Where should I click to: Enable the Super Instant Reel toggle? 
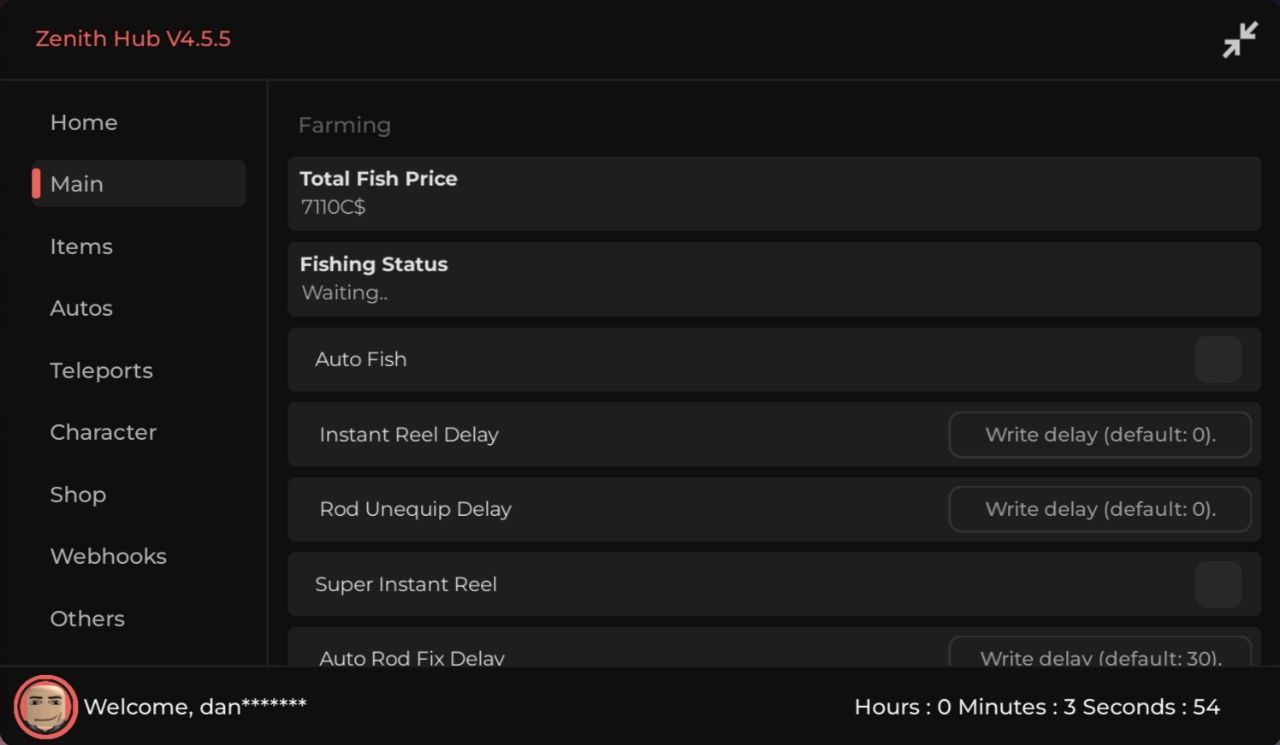1218,584
